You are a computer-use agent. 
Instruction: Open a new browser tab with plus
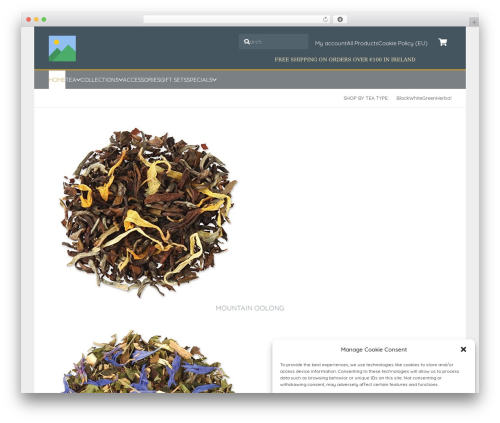point(474,22)
